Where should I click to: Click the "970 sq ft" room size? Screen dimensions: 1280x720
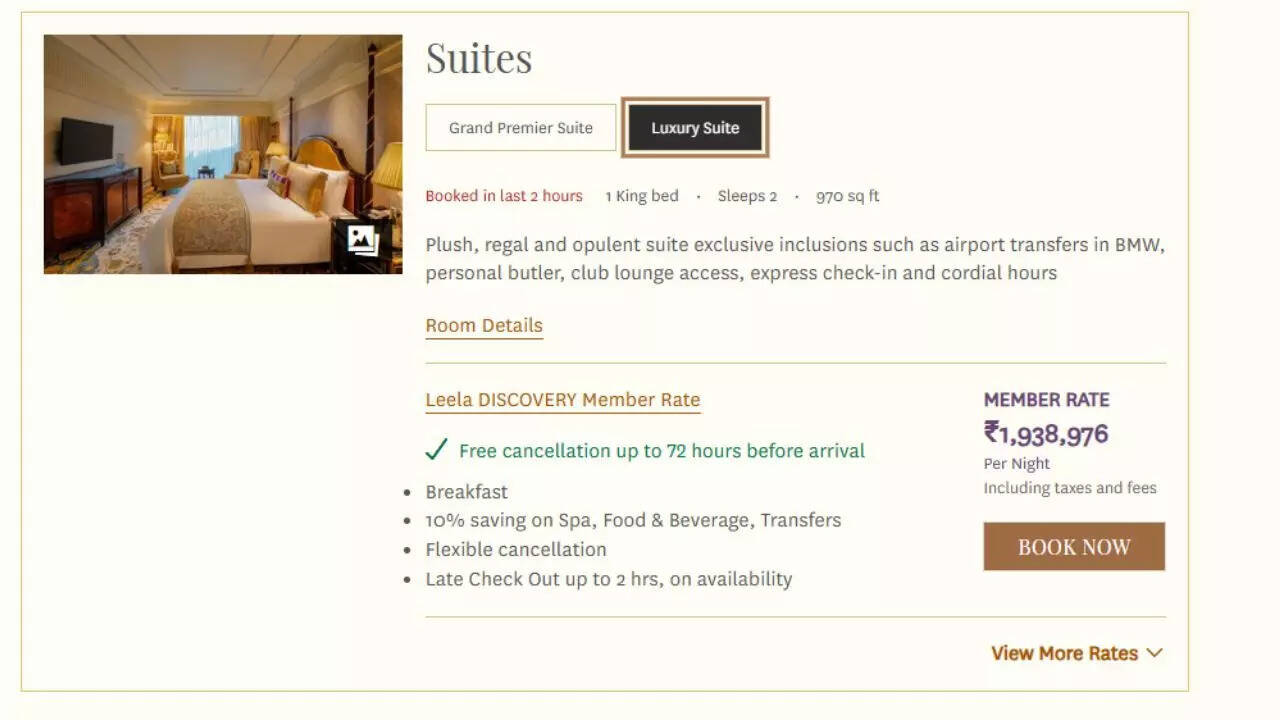847,196
